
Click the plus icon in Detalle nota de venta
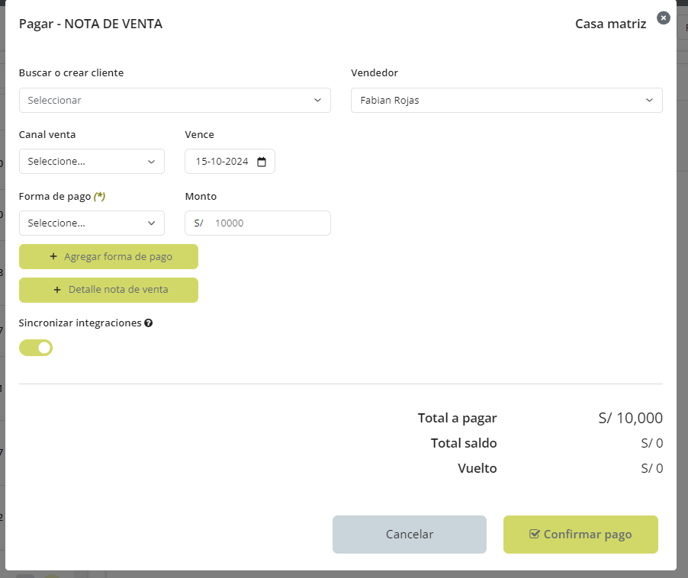57,290
